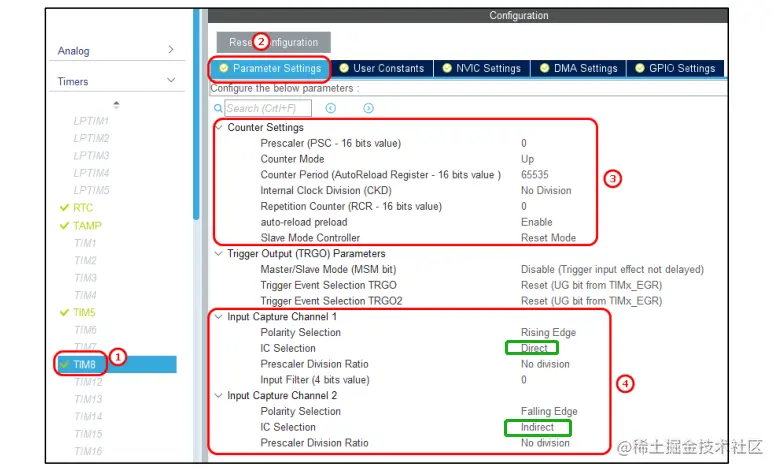Viewport: 778px width, 471px height.
Task: Select TIM15 in the list
Action: (88, 434)
